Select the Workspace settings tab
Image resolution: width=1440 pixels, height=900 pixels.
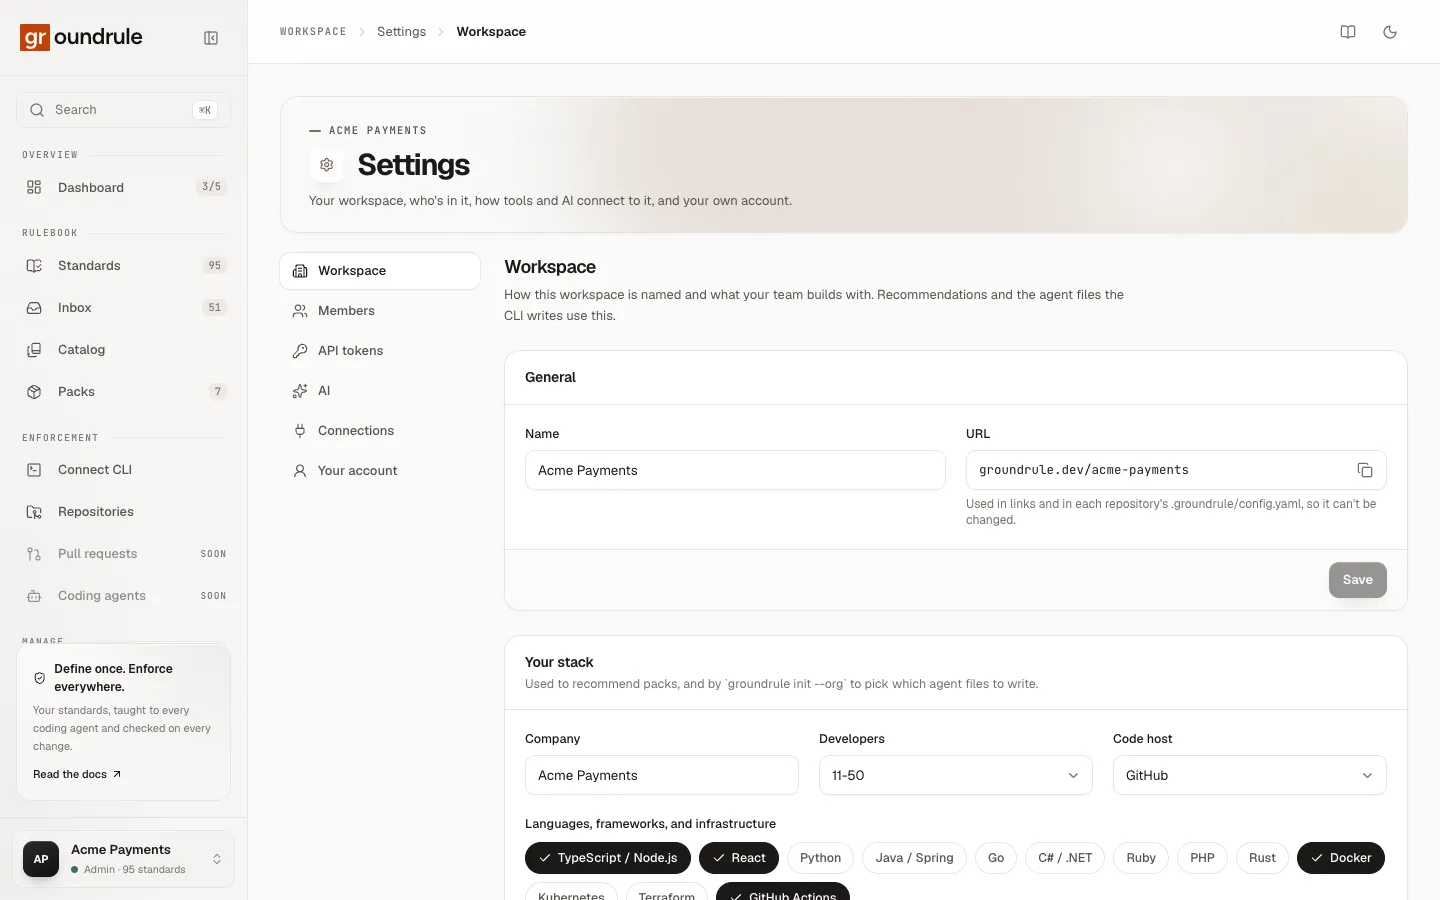pos(380,271)
